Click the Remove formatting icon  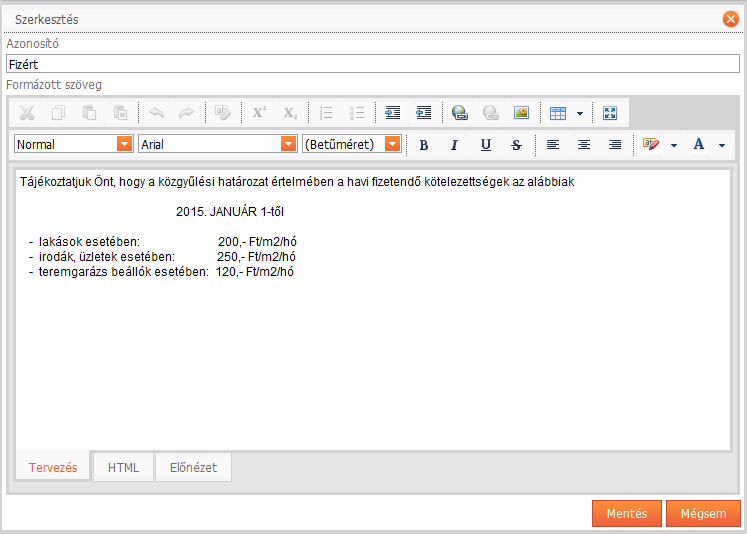tap(222, 113)
